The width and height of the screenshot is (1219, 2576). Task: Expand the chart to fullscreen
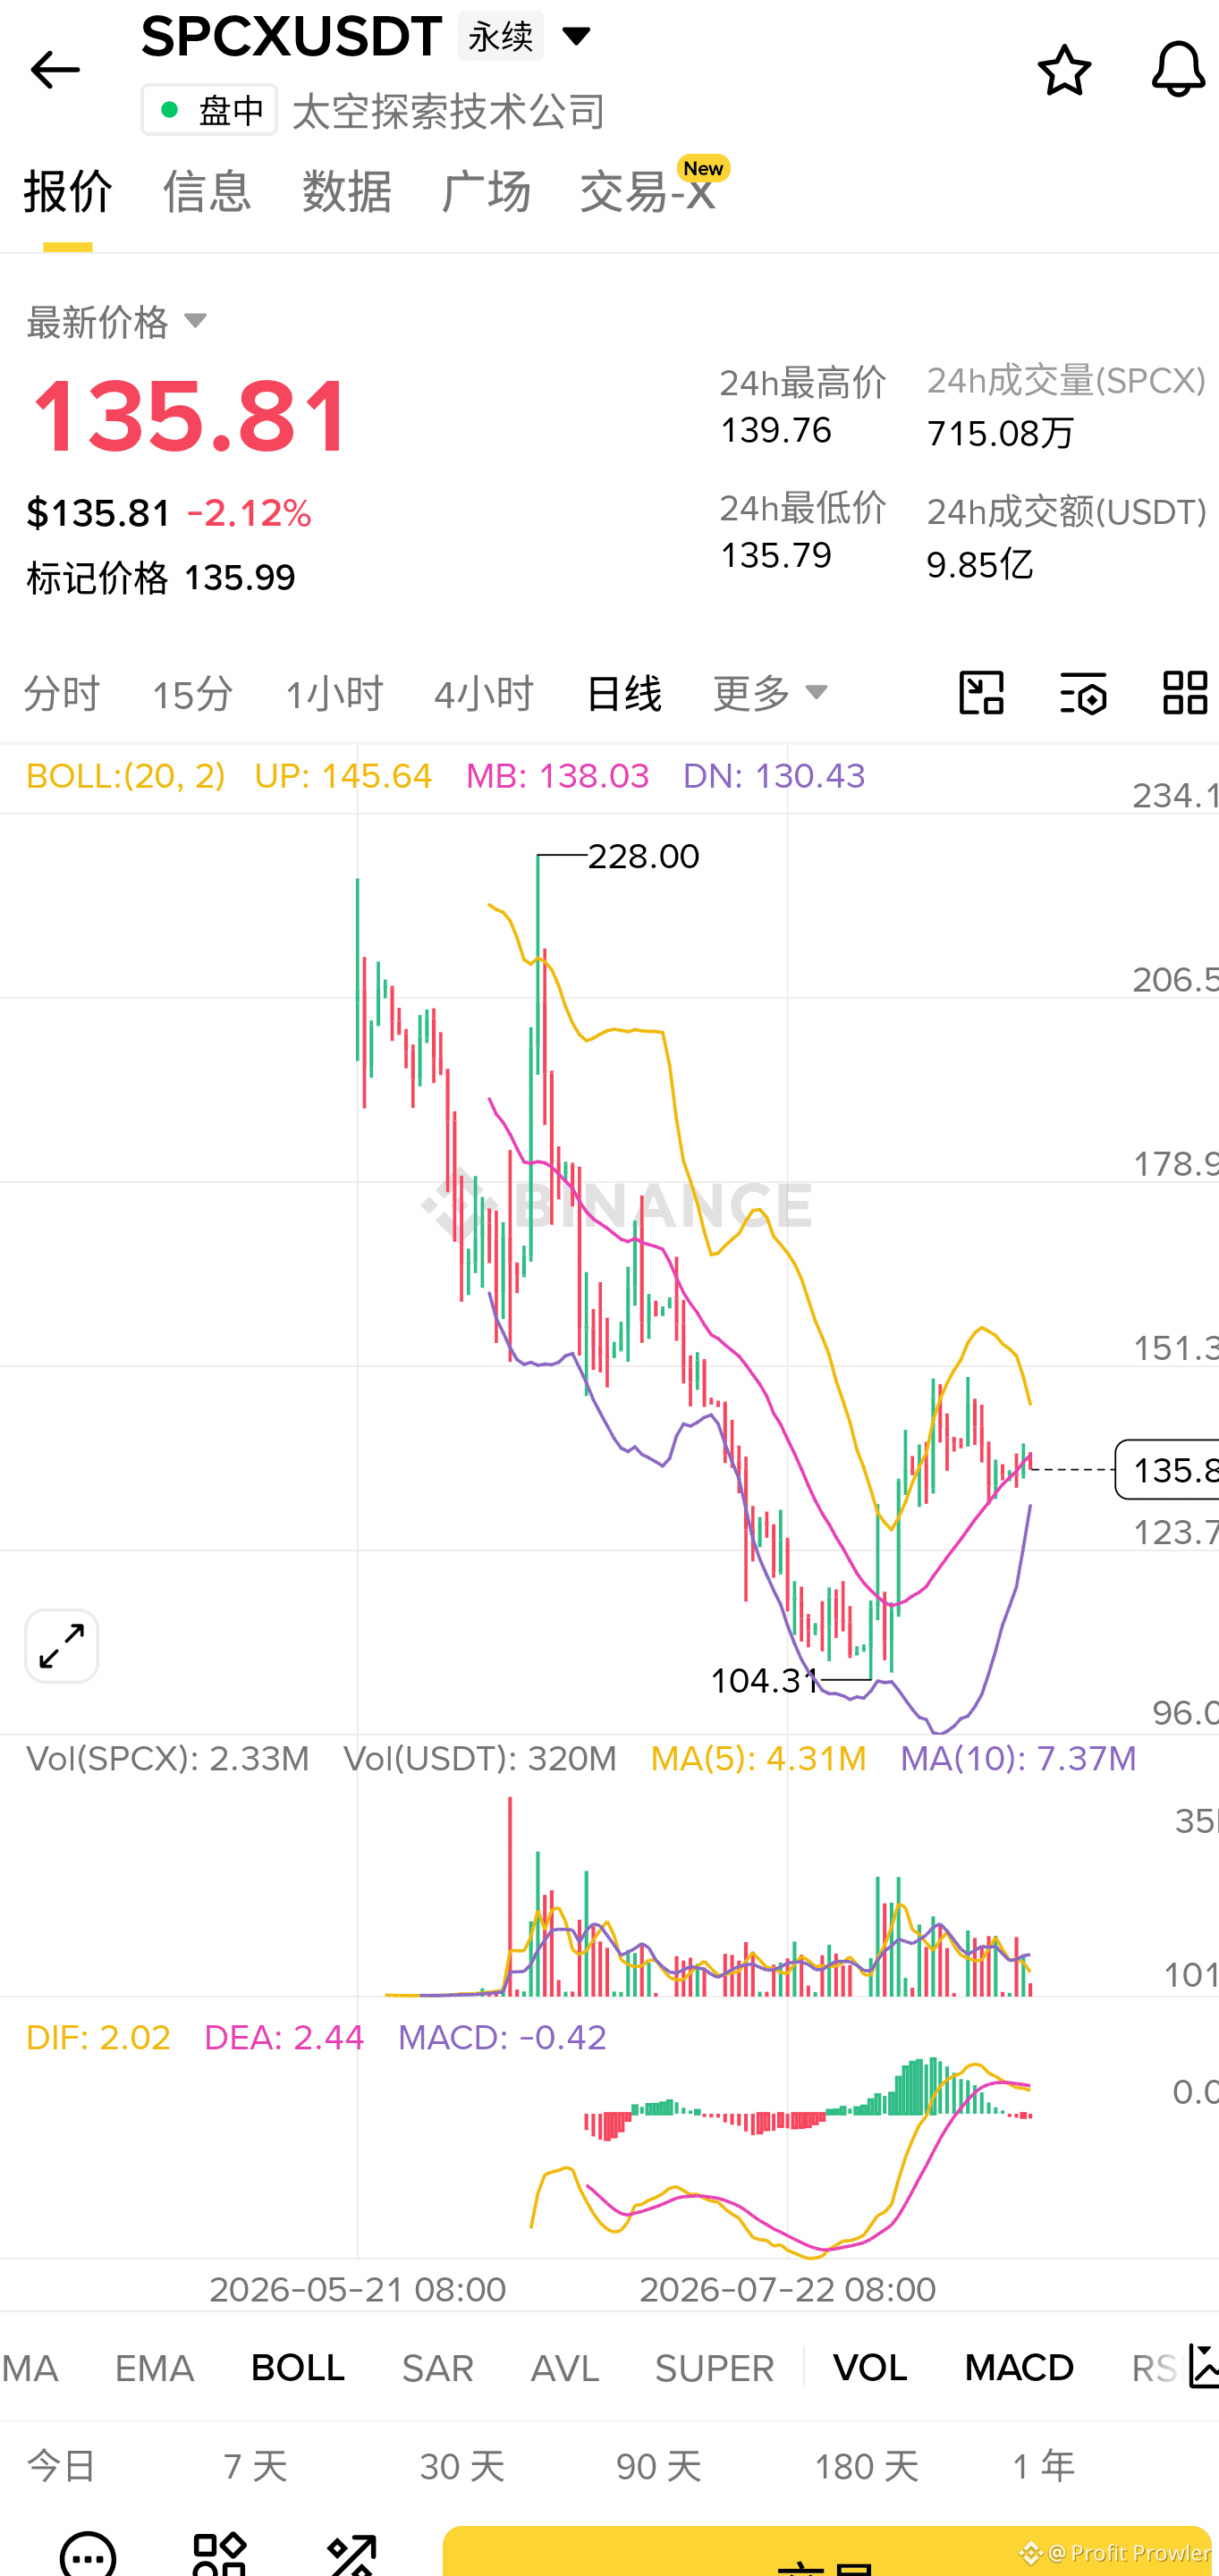(x=62, y=1646)
